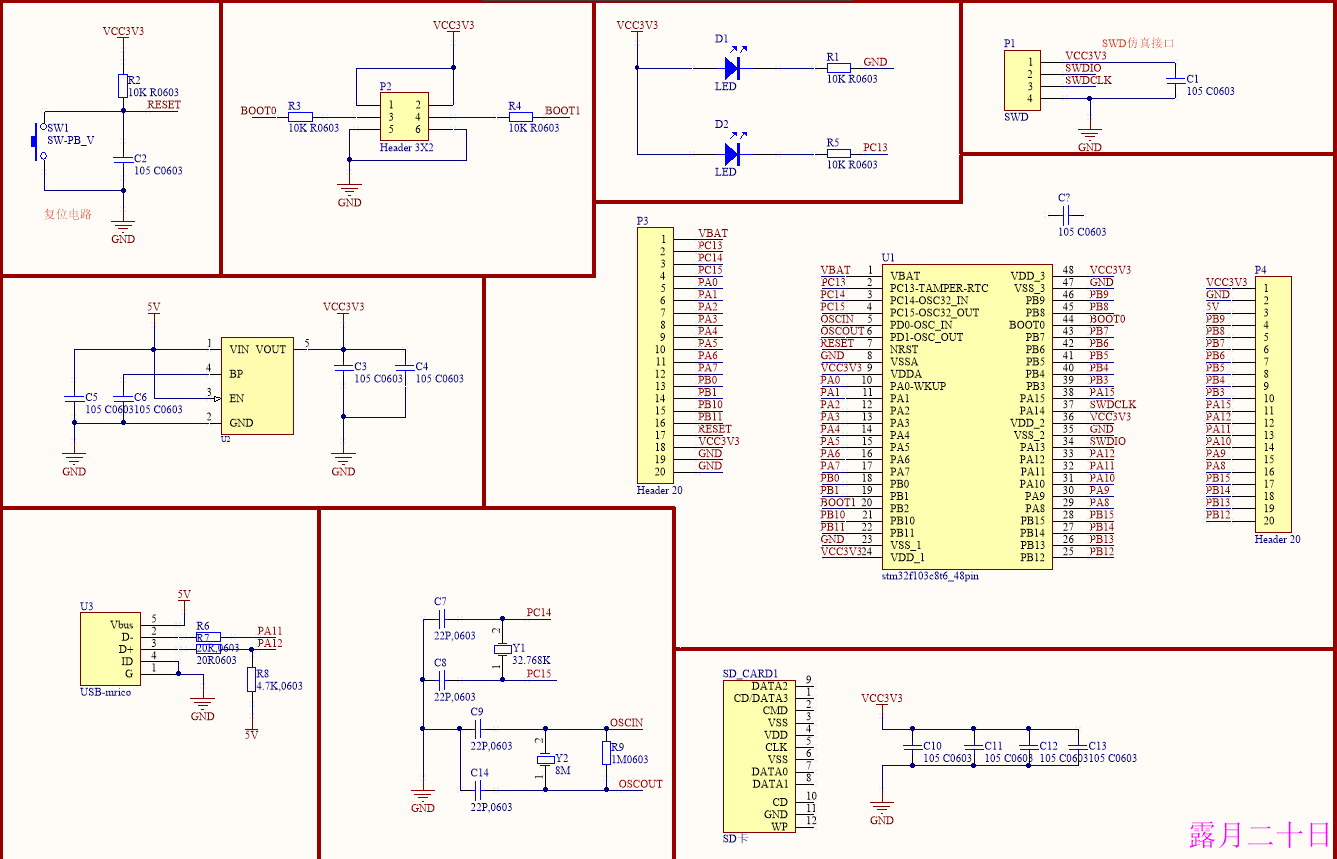Screen dimensions: 1337x859
Task: Select resistor R2 in the reset circuit
Action: tap(123, 84)
